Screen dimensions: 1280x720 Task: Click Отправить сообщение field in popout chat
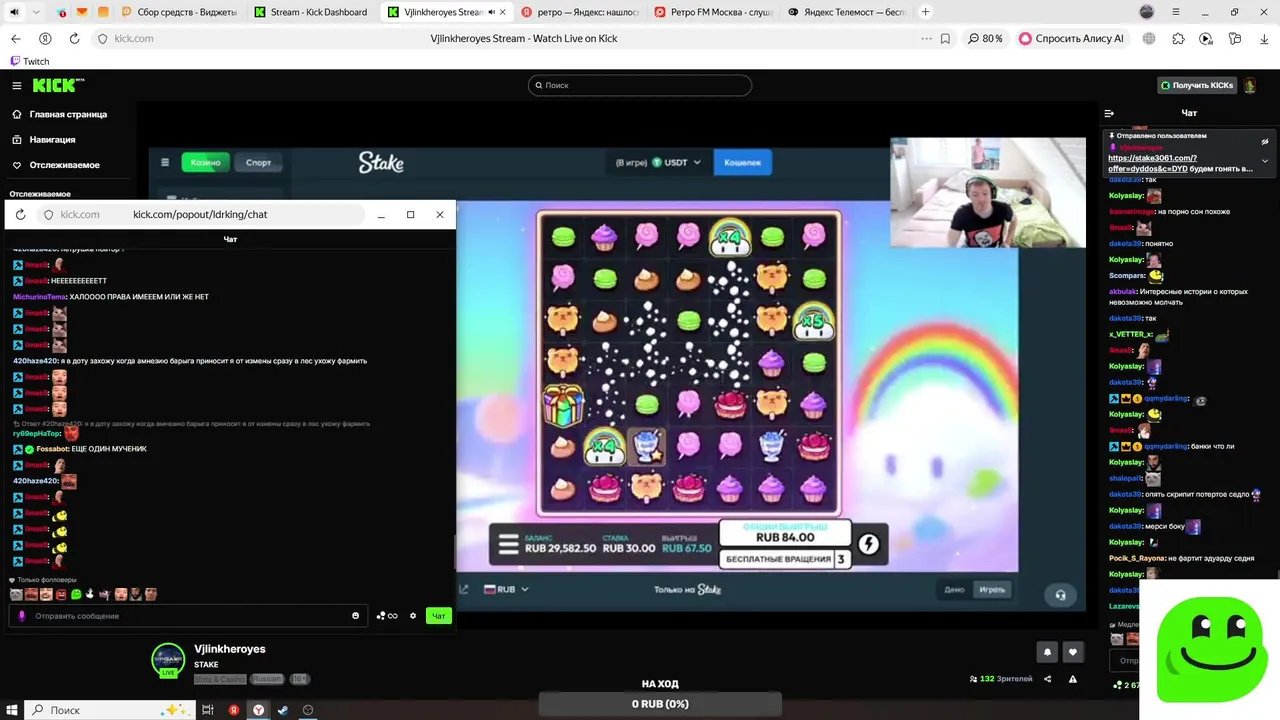point(190,616)
